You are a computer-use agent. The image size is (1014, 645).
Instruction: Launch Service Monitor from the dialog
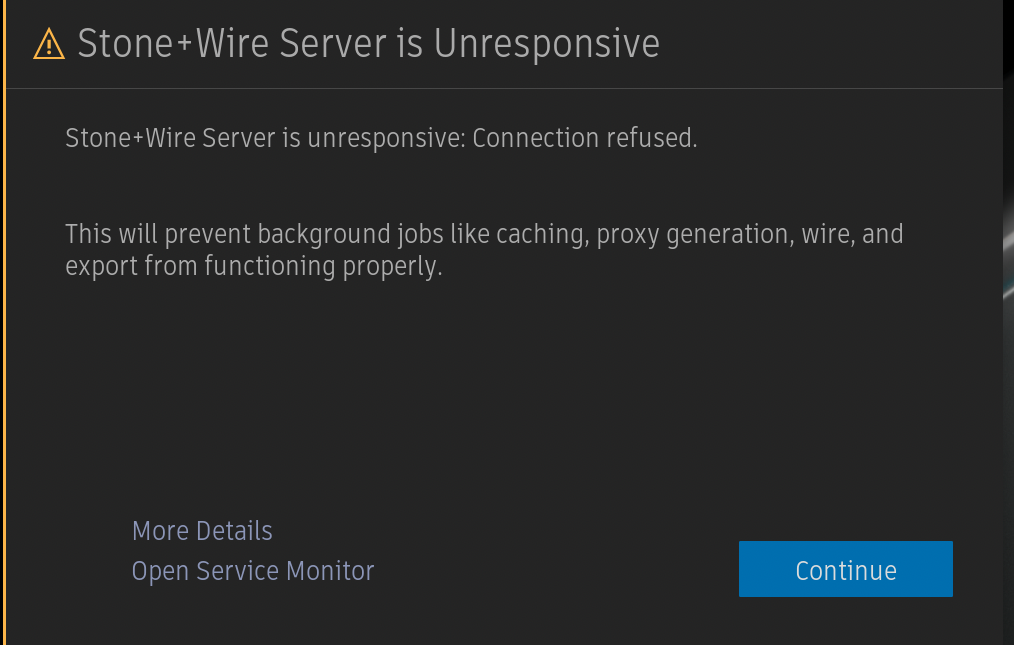tap(253, 571)
